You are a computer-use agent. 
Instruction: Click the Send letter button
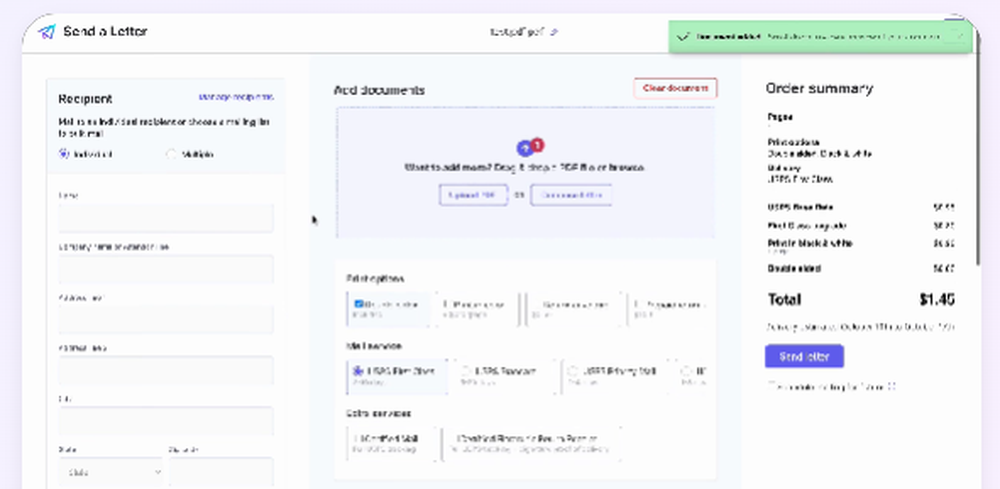point(804,356)
